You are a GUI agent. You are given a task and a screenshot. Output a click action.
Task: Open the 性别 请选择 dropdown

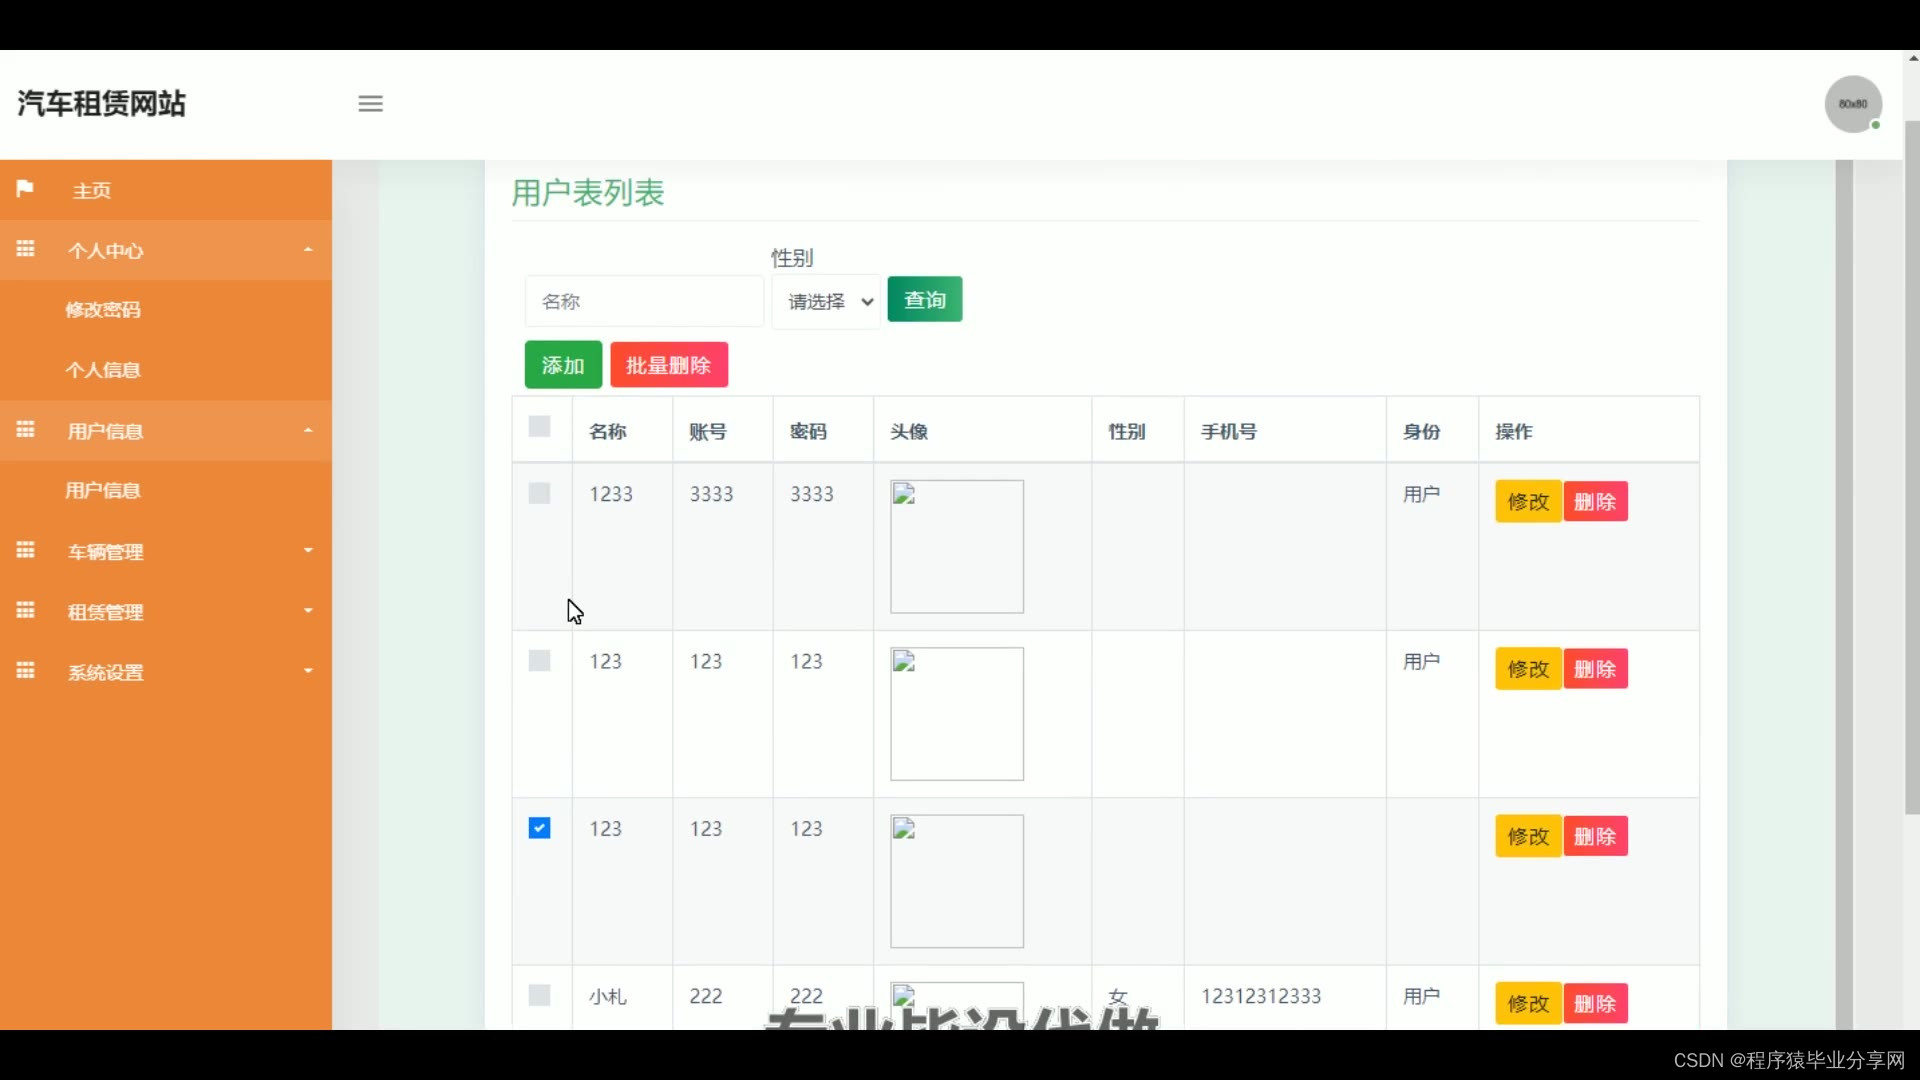(x=826, y=302)
